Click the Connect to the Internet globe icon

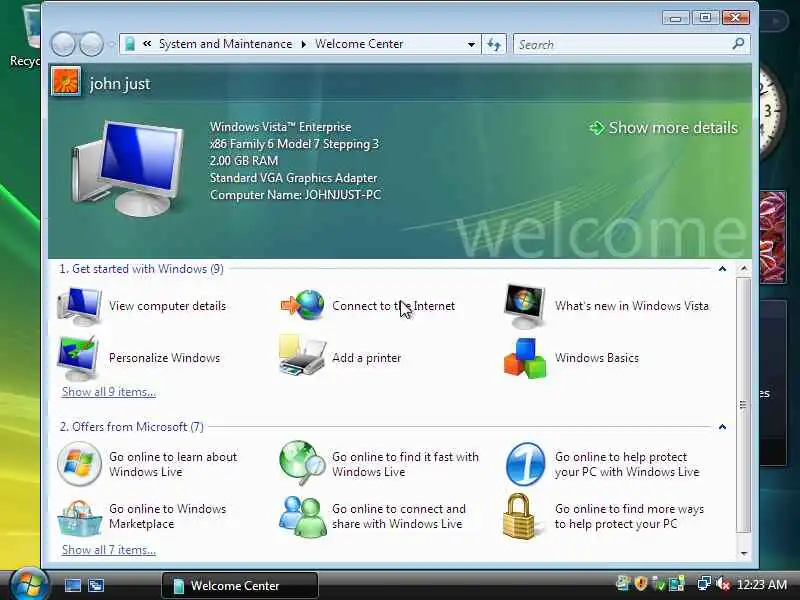click(303, 305)
